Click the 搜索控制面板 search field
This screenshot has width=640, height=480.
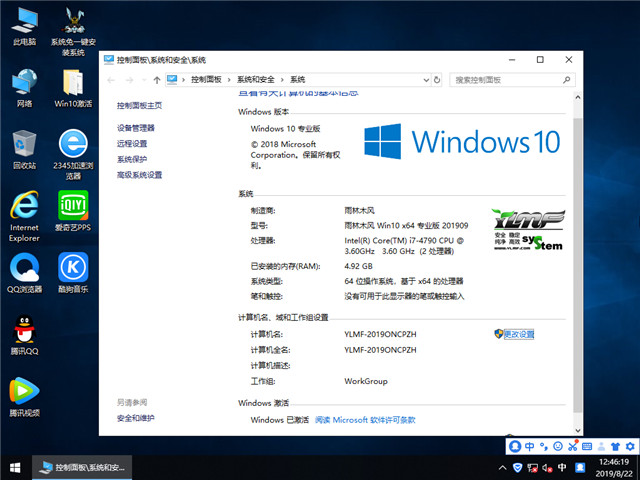coord(505,79)
